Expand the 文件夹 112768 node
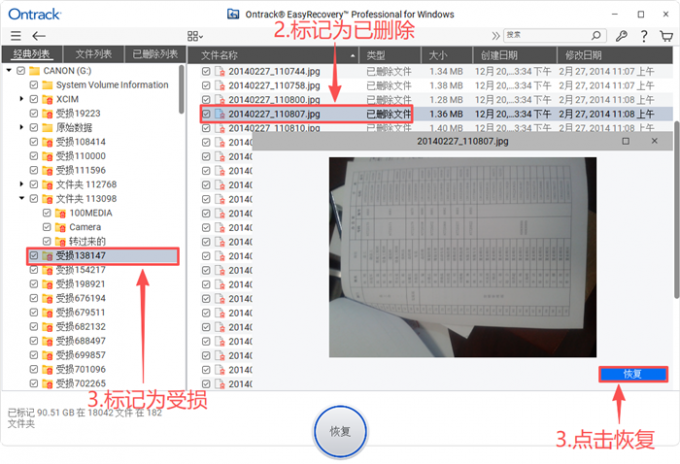The image size is (680, 464). point(21,184)
